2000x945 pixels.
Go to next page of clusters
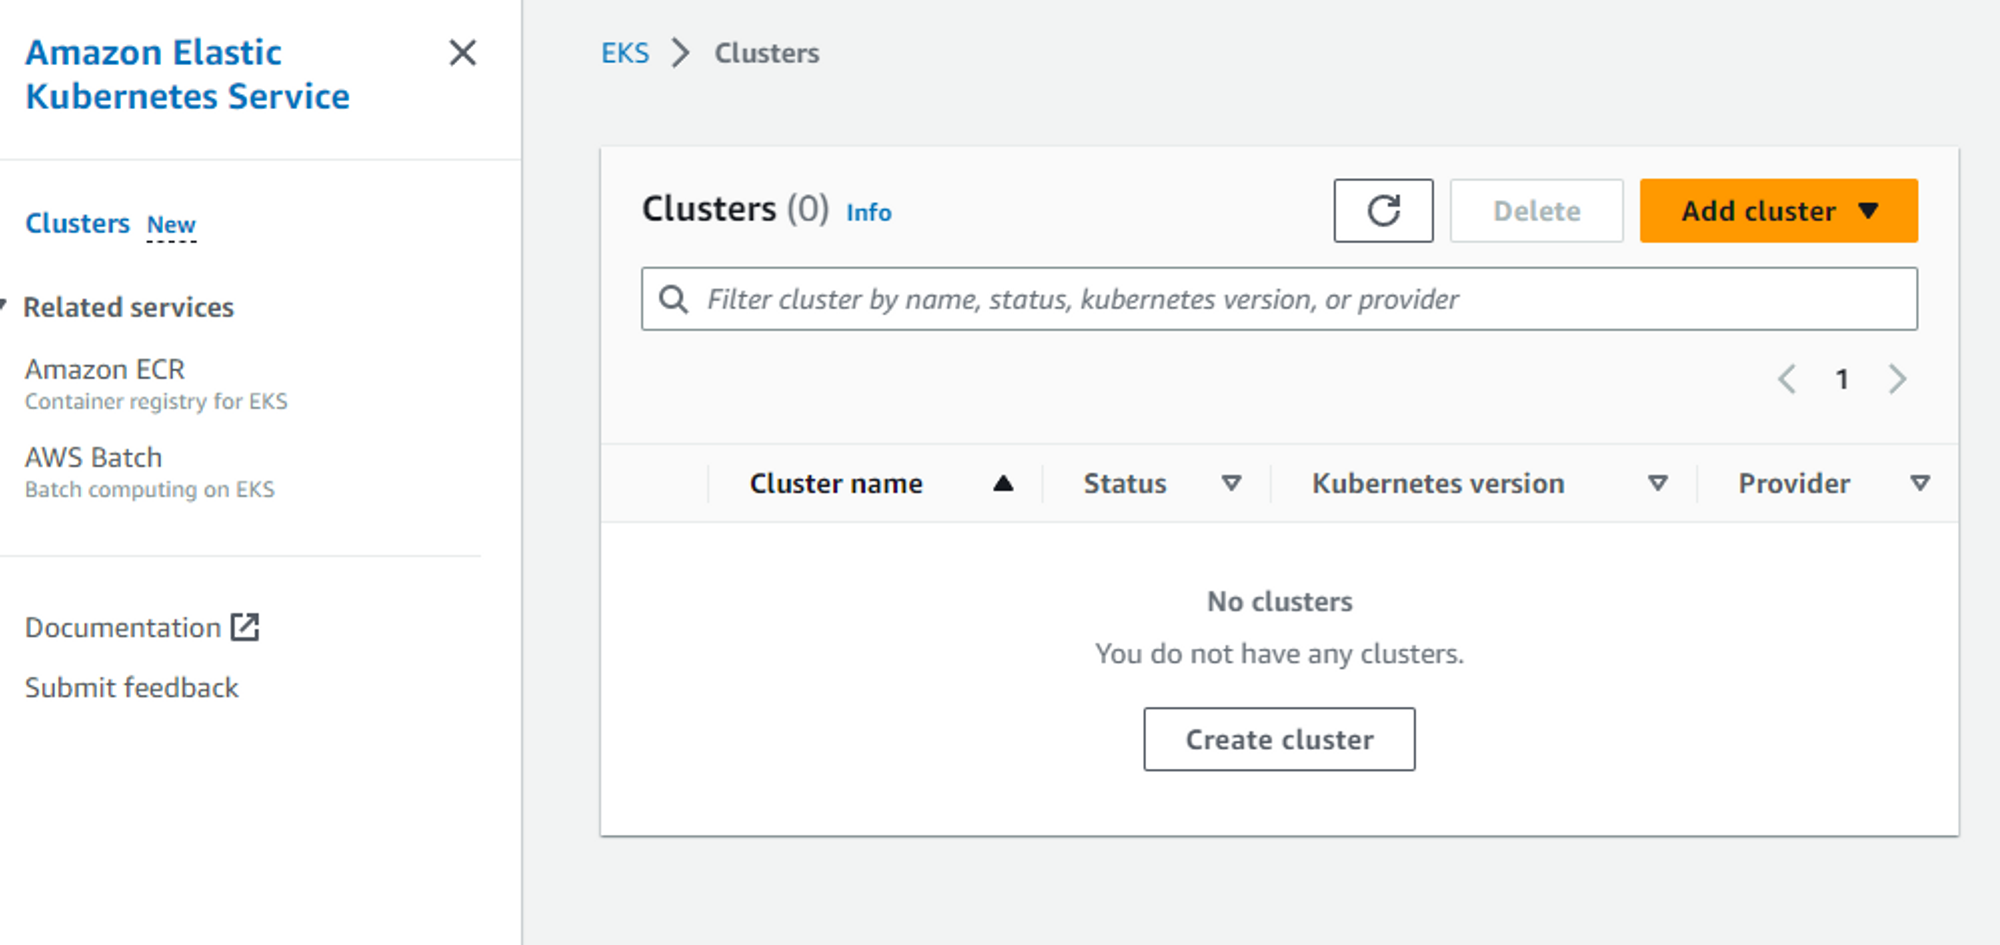click(x=1897, y=379)
